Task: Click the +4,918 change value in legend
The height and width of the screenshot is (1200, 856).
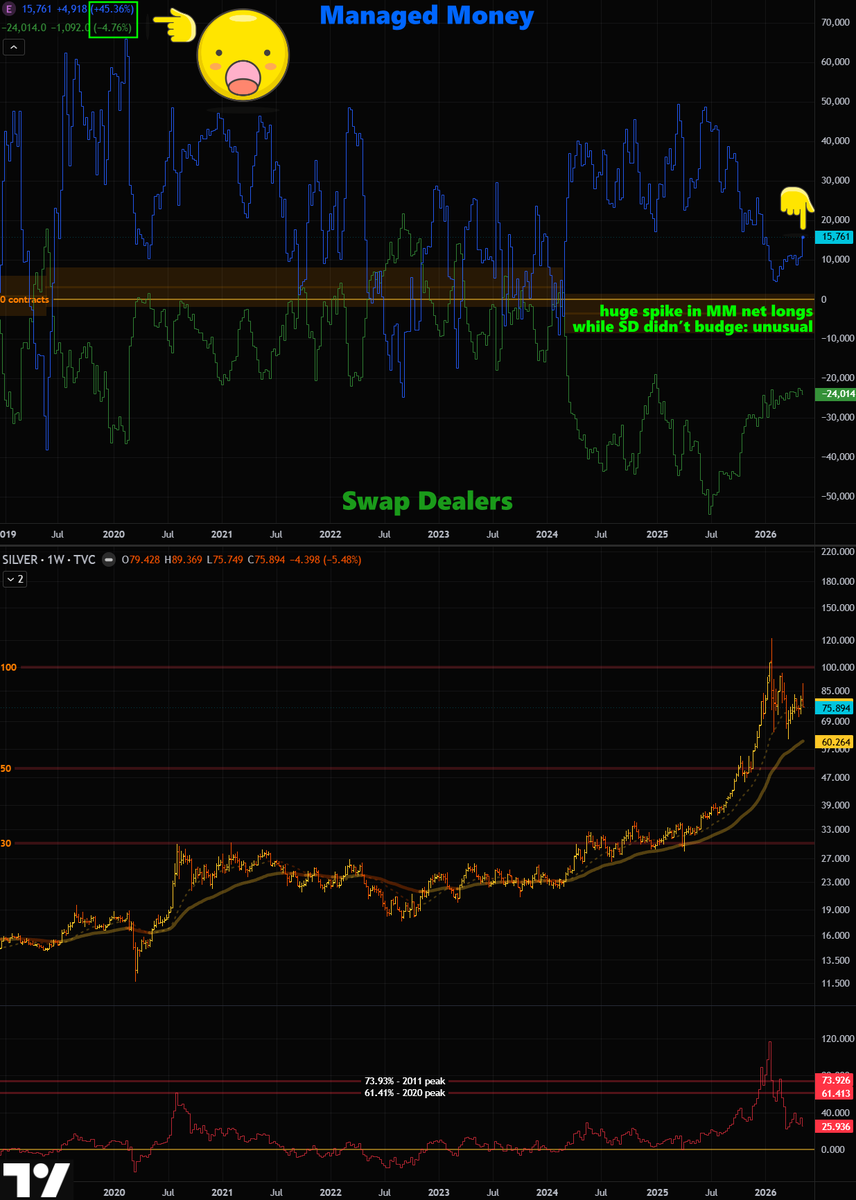Action: (71, 9)
